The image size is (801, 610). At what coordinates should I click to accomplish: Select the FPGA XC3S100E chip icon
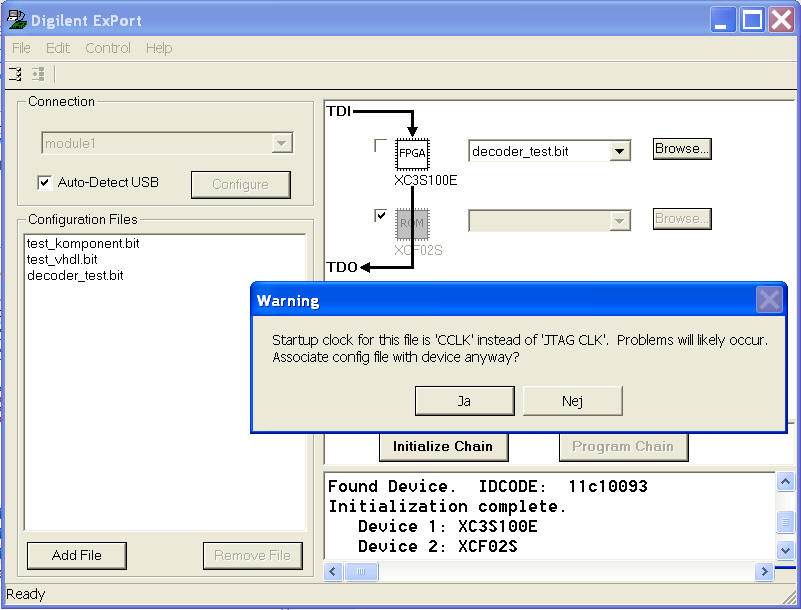tap(412, 153)
